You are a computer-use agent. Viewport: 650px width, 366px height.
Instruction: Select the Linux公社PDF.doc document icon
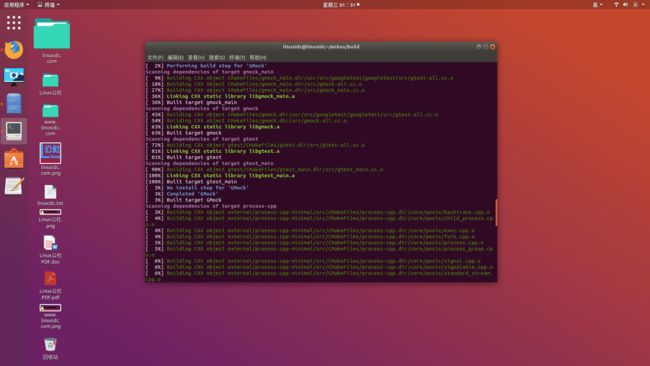pyautogui.click(x=51, y=243)
